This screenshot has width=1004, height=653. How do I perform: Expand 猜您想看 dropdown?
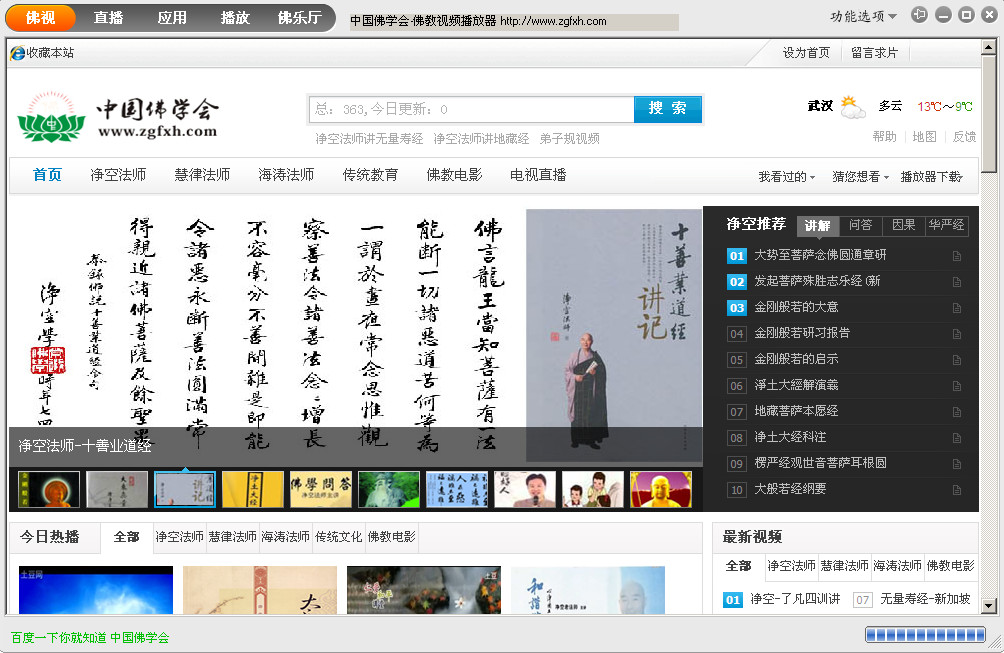861,177
